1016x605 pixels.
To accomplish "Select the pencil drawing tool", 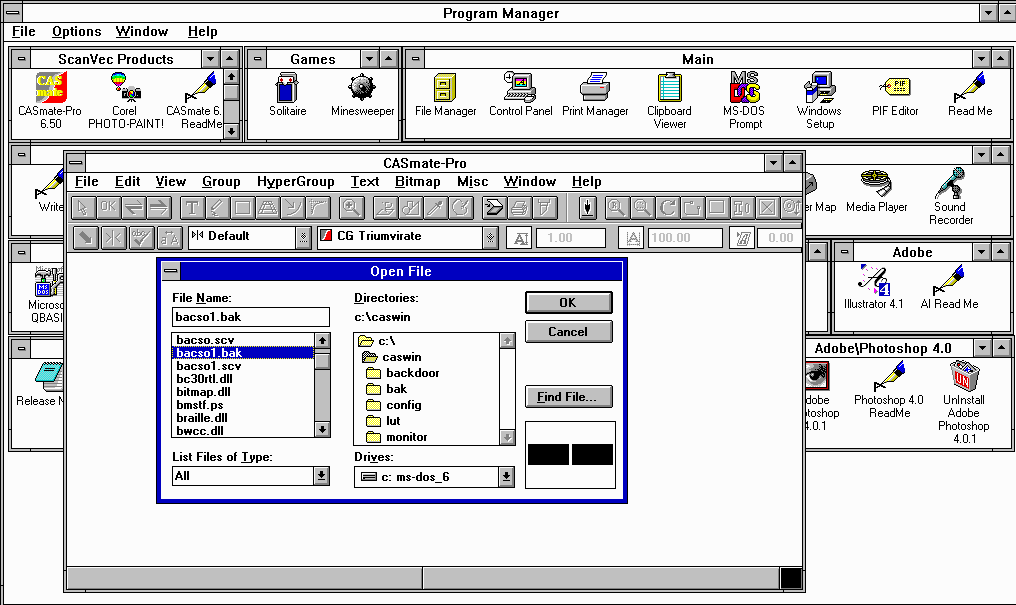I will tap(217, 207).
